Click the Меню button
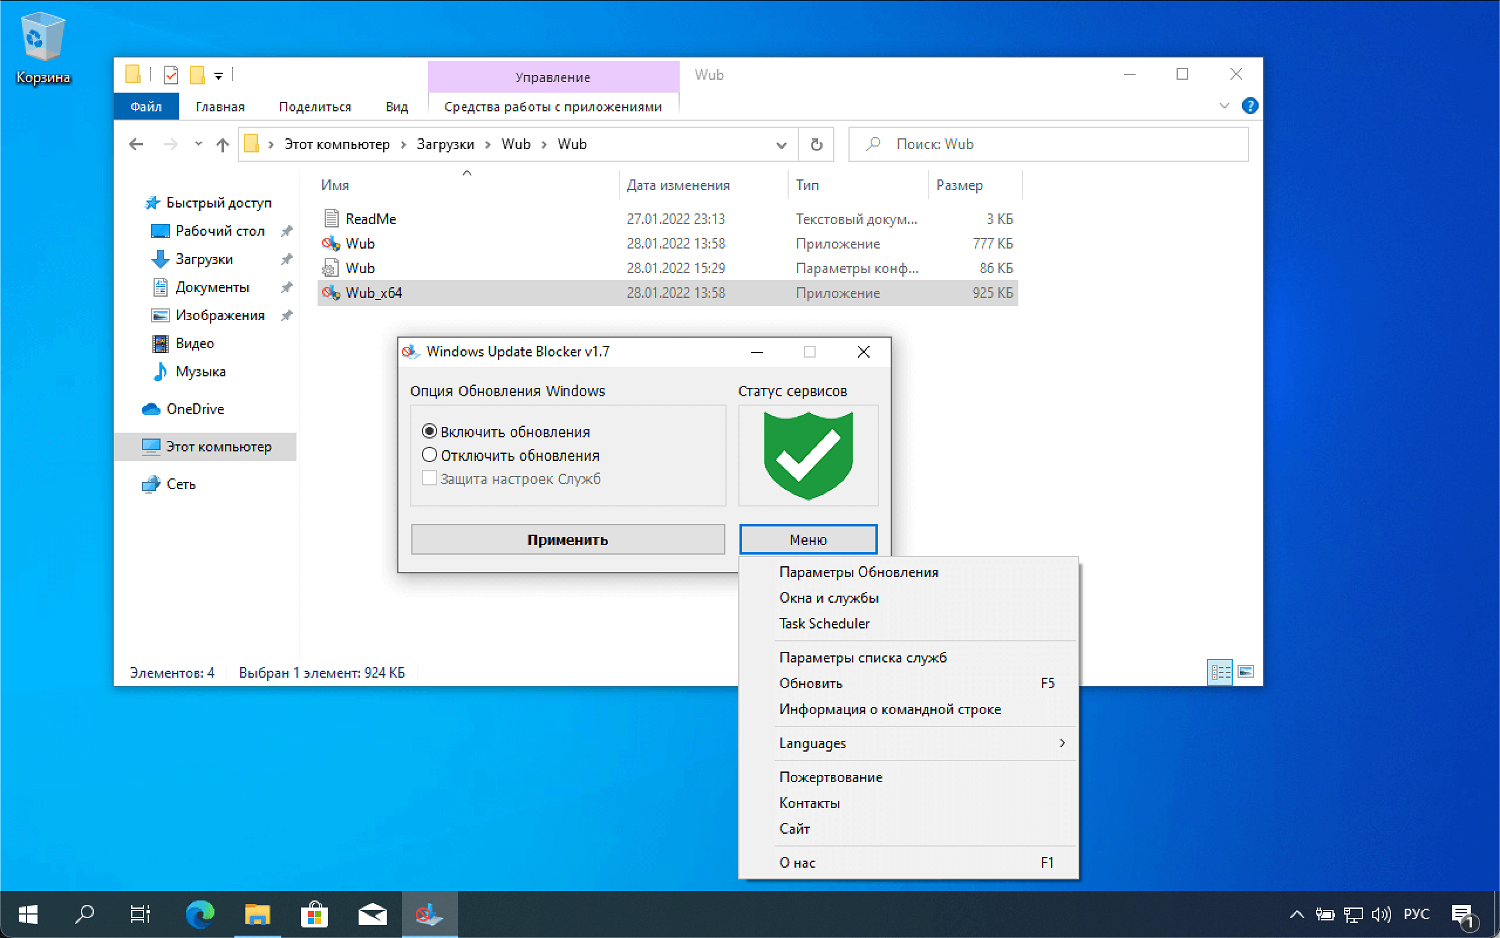 click(x=808, y=540)
